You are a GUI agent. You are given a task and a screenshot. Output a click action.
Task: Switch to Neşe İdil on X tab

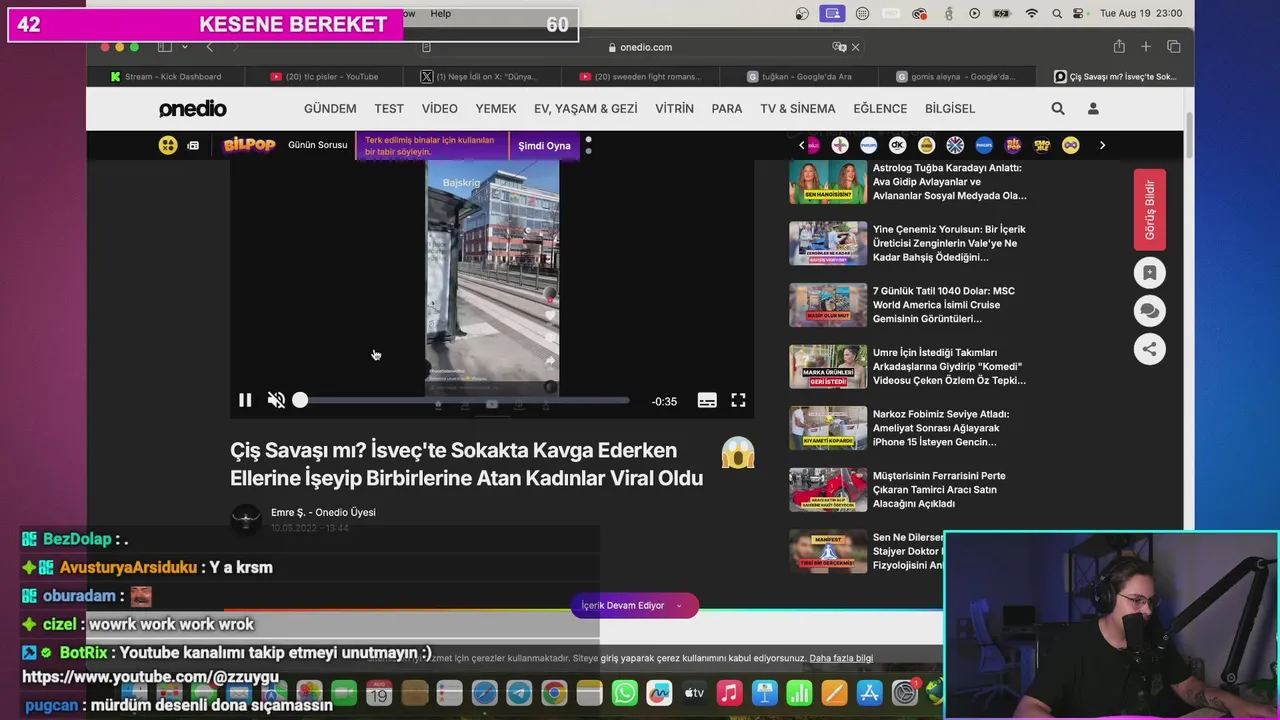[480, 76]
